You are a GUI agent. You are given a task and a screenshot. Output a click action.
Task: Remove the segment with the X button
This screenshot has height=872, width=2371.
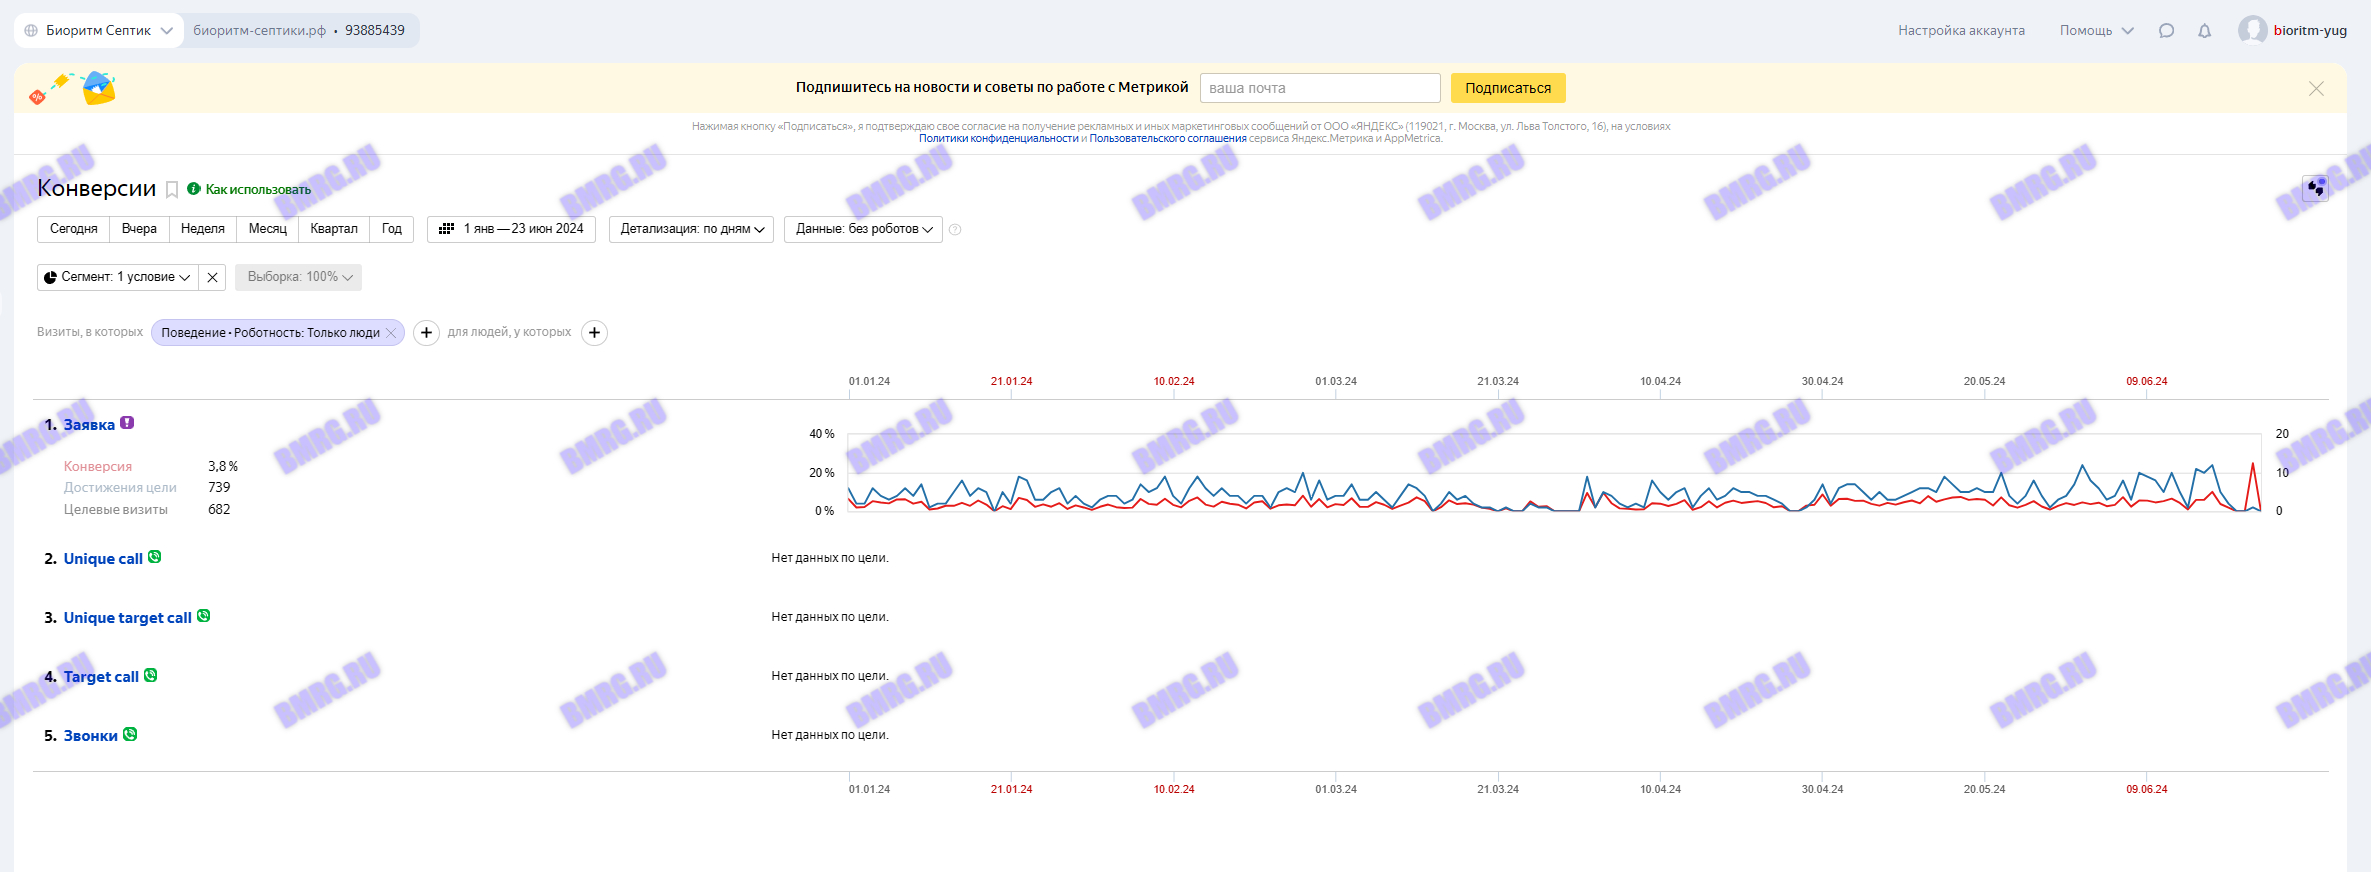click(212, 277)
